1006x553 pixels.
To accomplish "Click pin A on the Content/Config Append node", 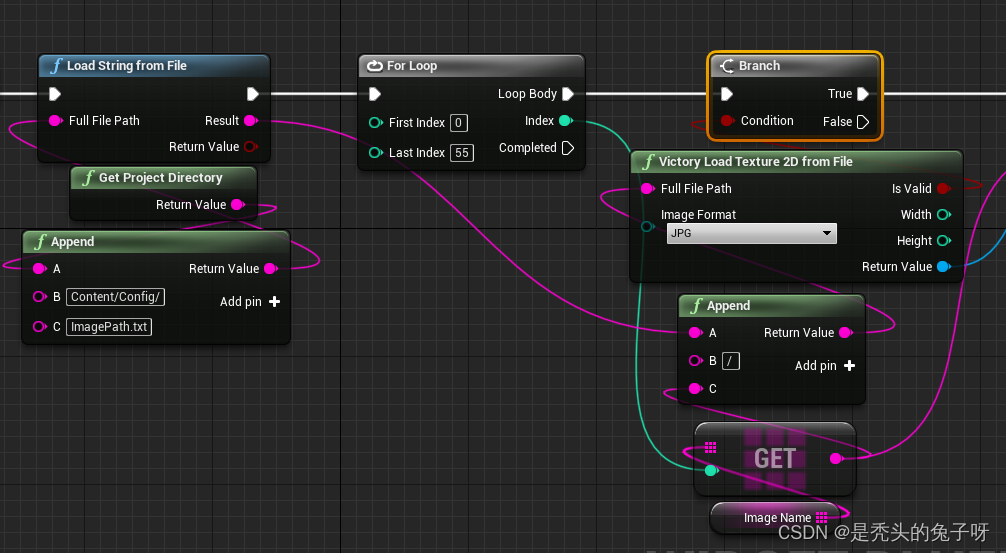I will [40, 269].
